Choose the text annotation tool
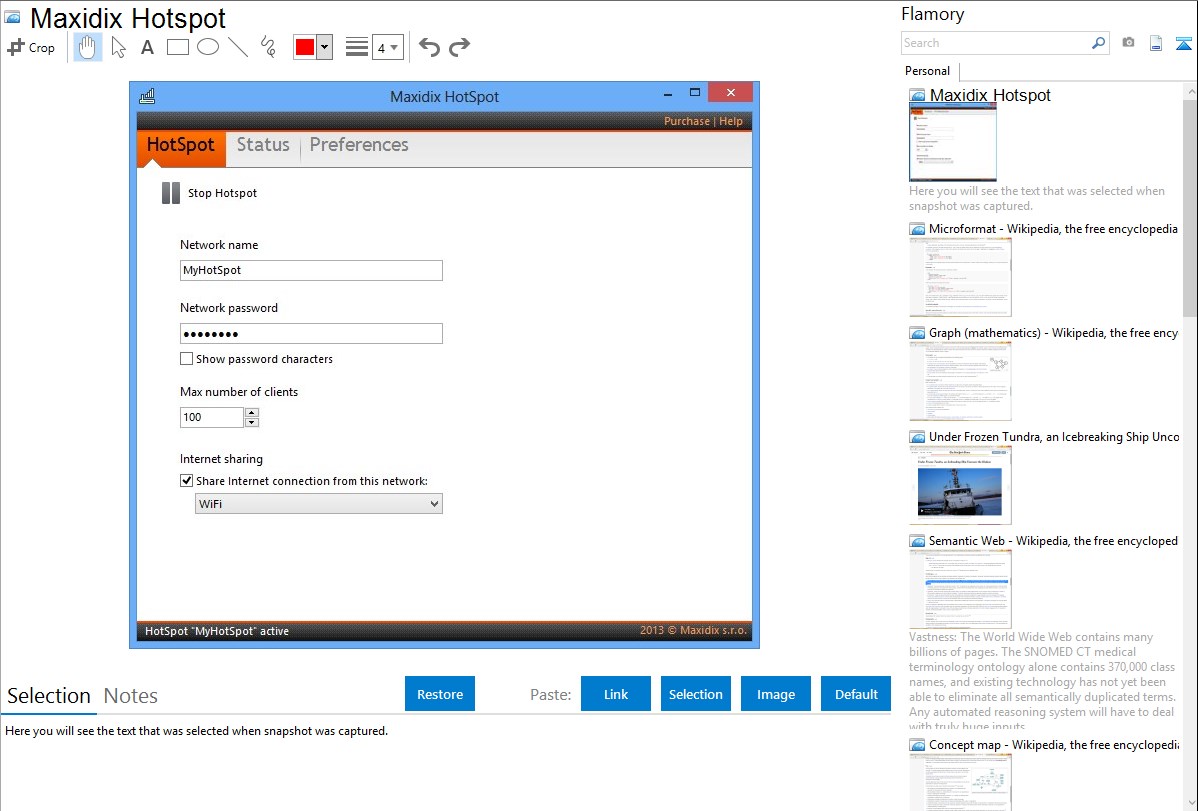Image resolution: width=1198 pixels, height=811 pixels. tap(147, 47)
